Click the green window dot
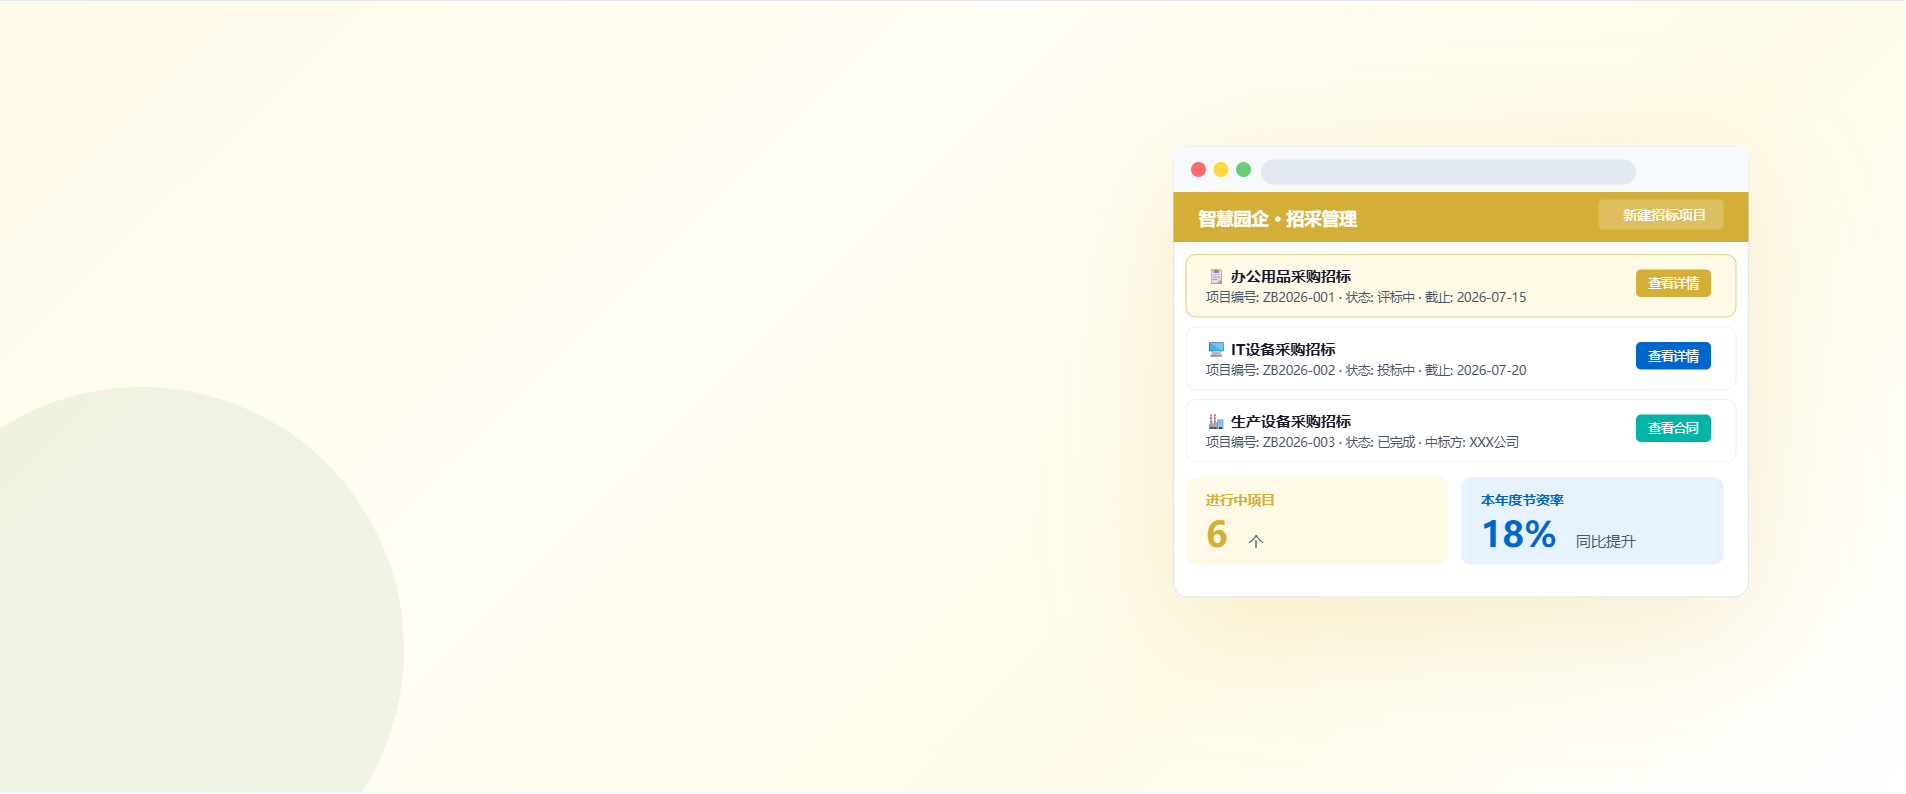The height and width of the screenshot is (794, 1906). [1243, 170]
